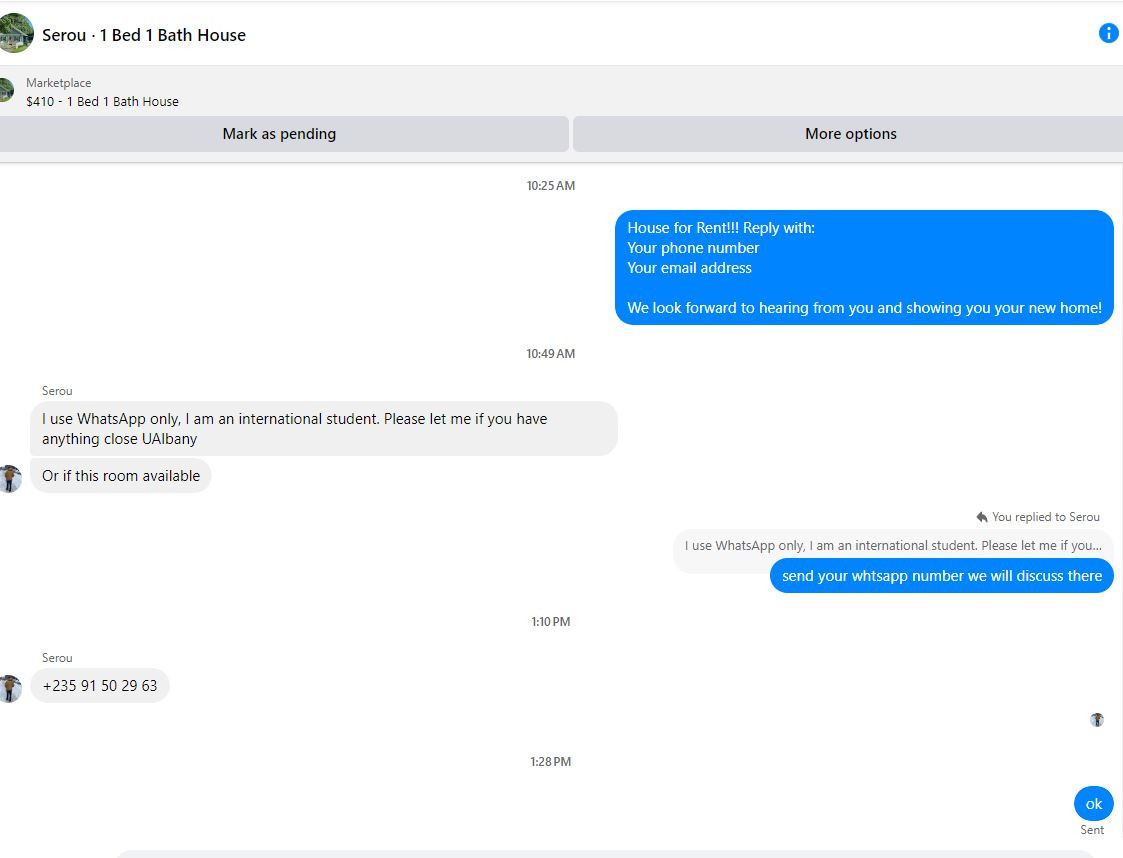Open quoted reply preview of Serou's message
The image size is (1123, 858).
tap(893, 546)
